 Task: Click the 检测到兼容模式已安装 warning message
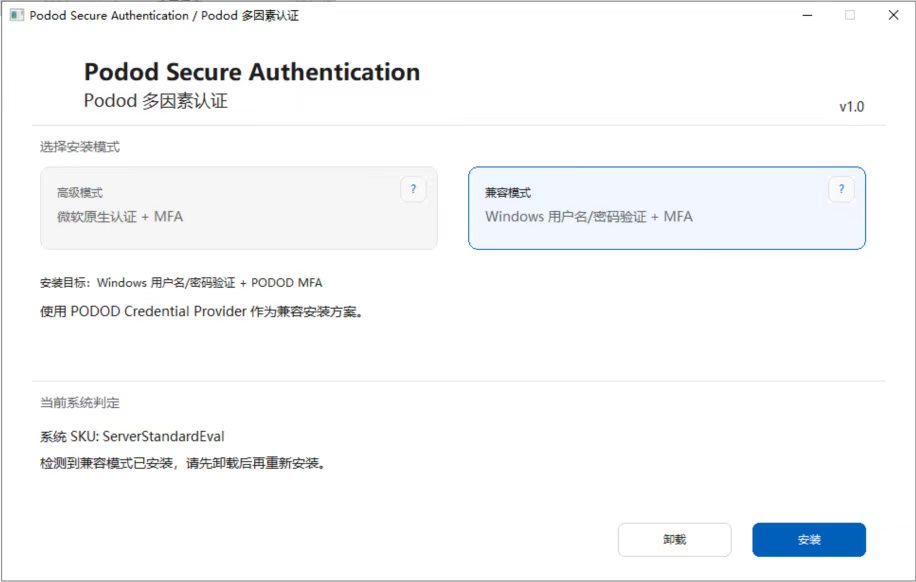tap(183, 464)
